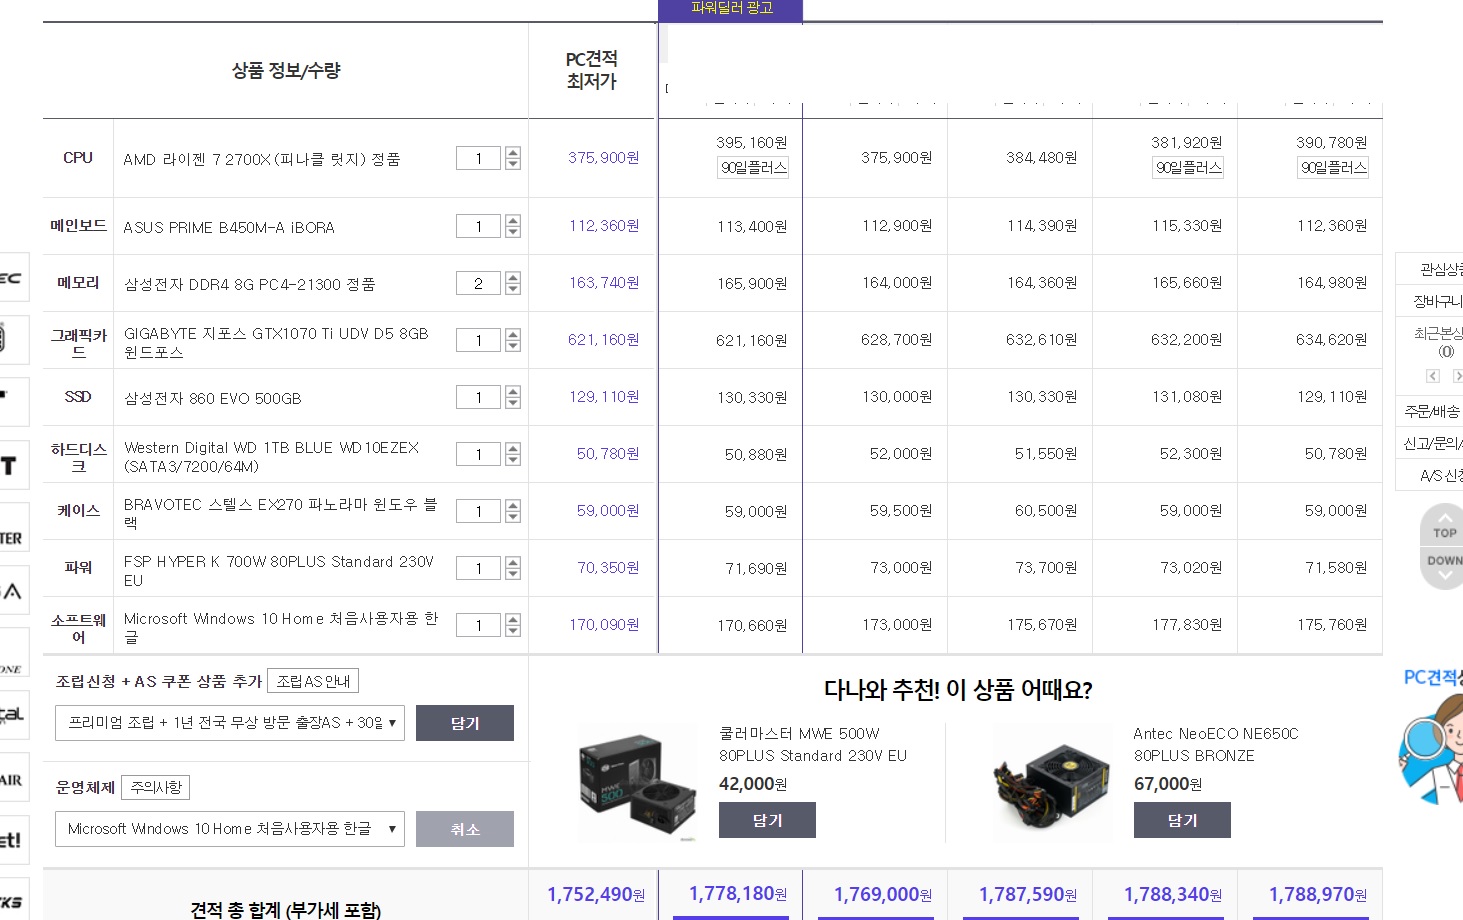This screenshot has height=920, width=1463.
Task: Click 90일플러스 badge under 381,920원
Action: point(1188,167)
